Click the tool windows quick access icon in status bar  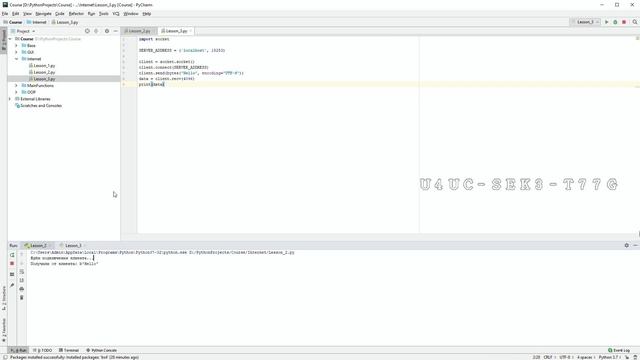click(4, 357)
